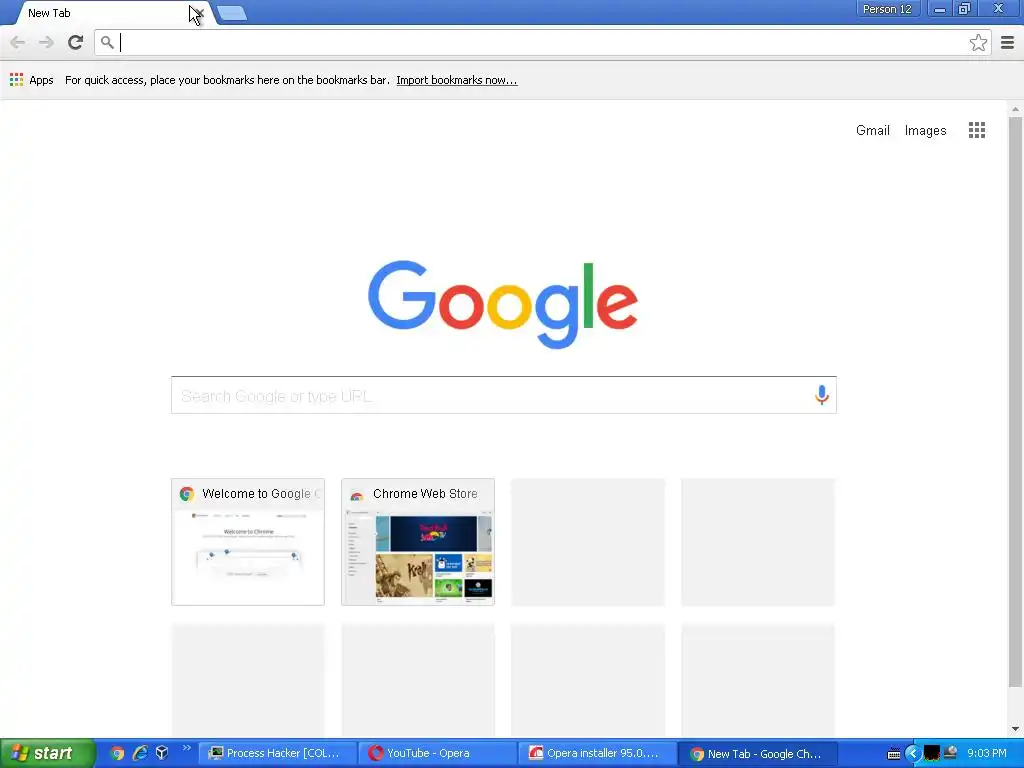Screen dimensions: 1024x768
Task: Switch to YouTube - Opera taskbar window
Action: point(436,754)
